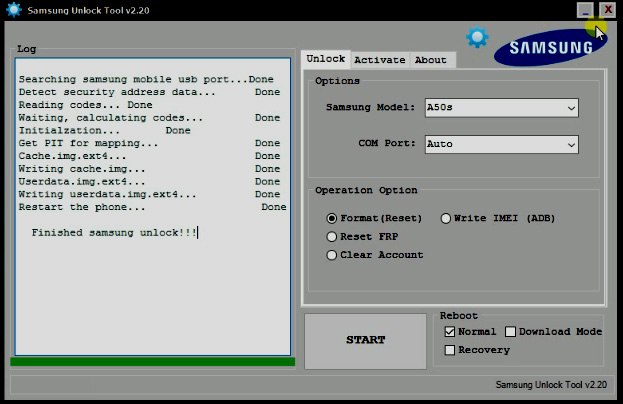Expand the Samsung Model dropdown arrow
This screenshot has width=623, height=404.
tap(571, 108)
